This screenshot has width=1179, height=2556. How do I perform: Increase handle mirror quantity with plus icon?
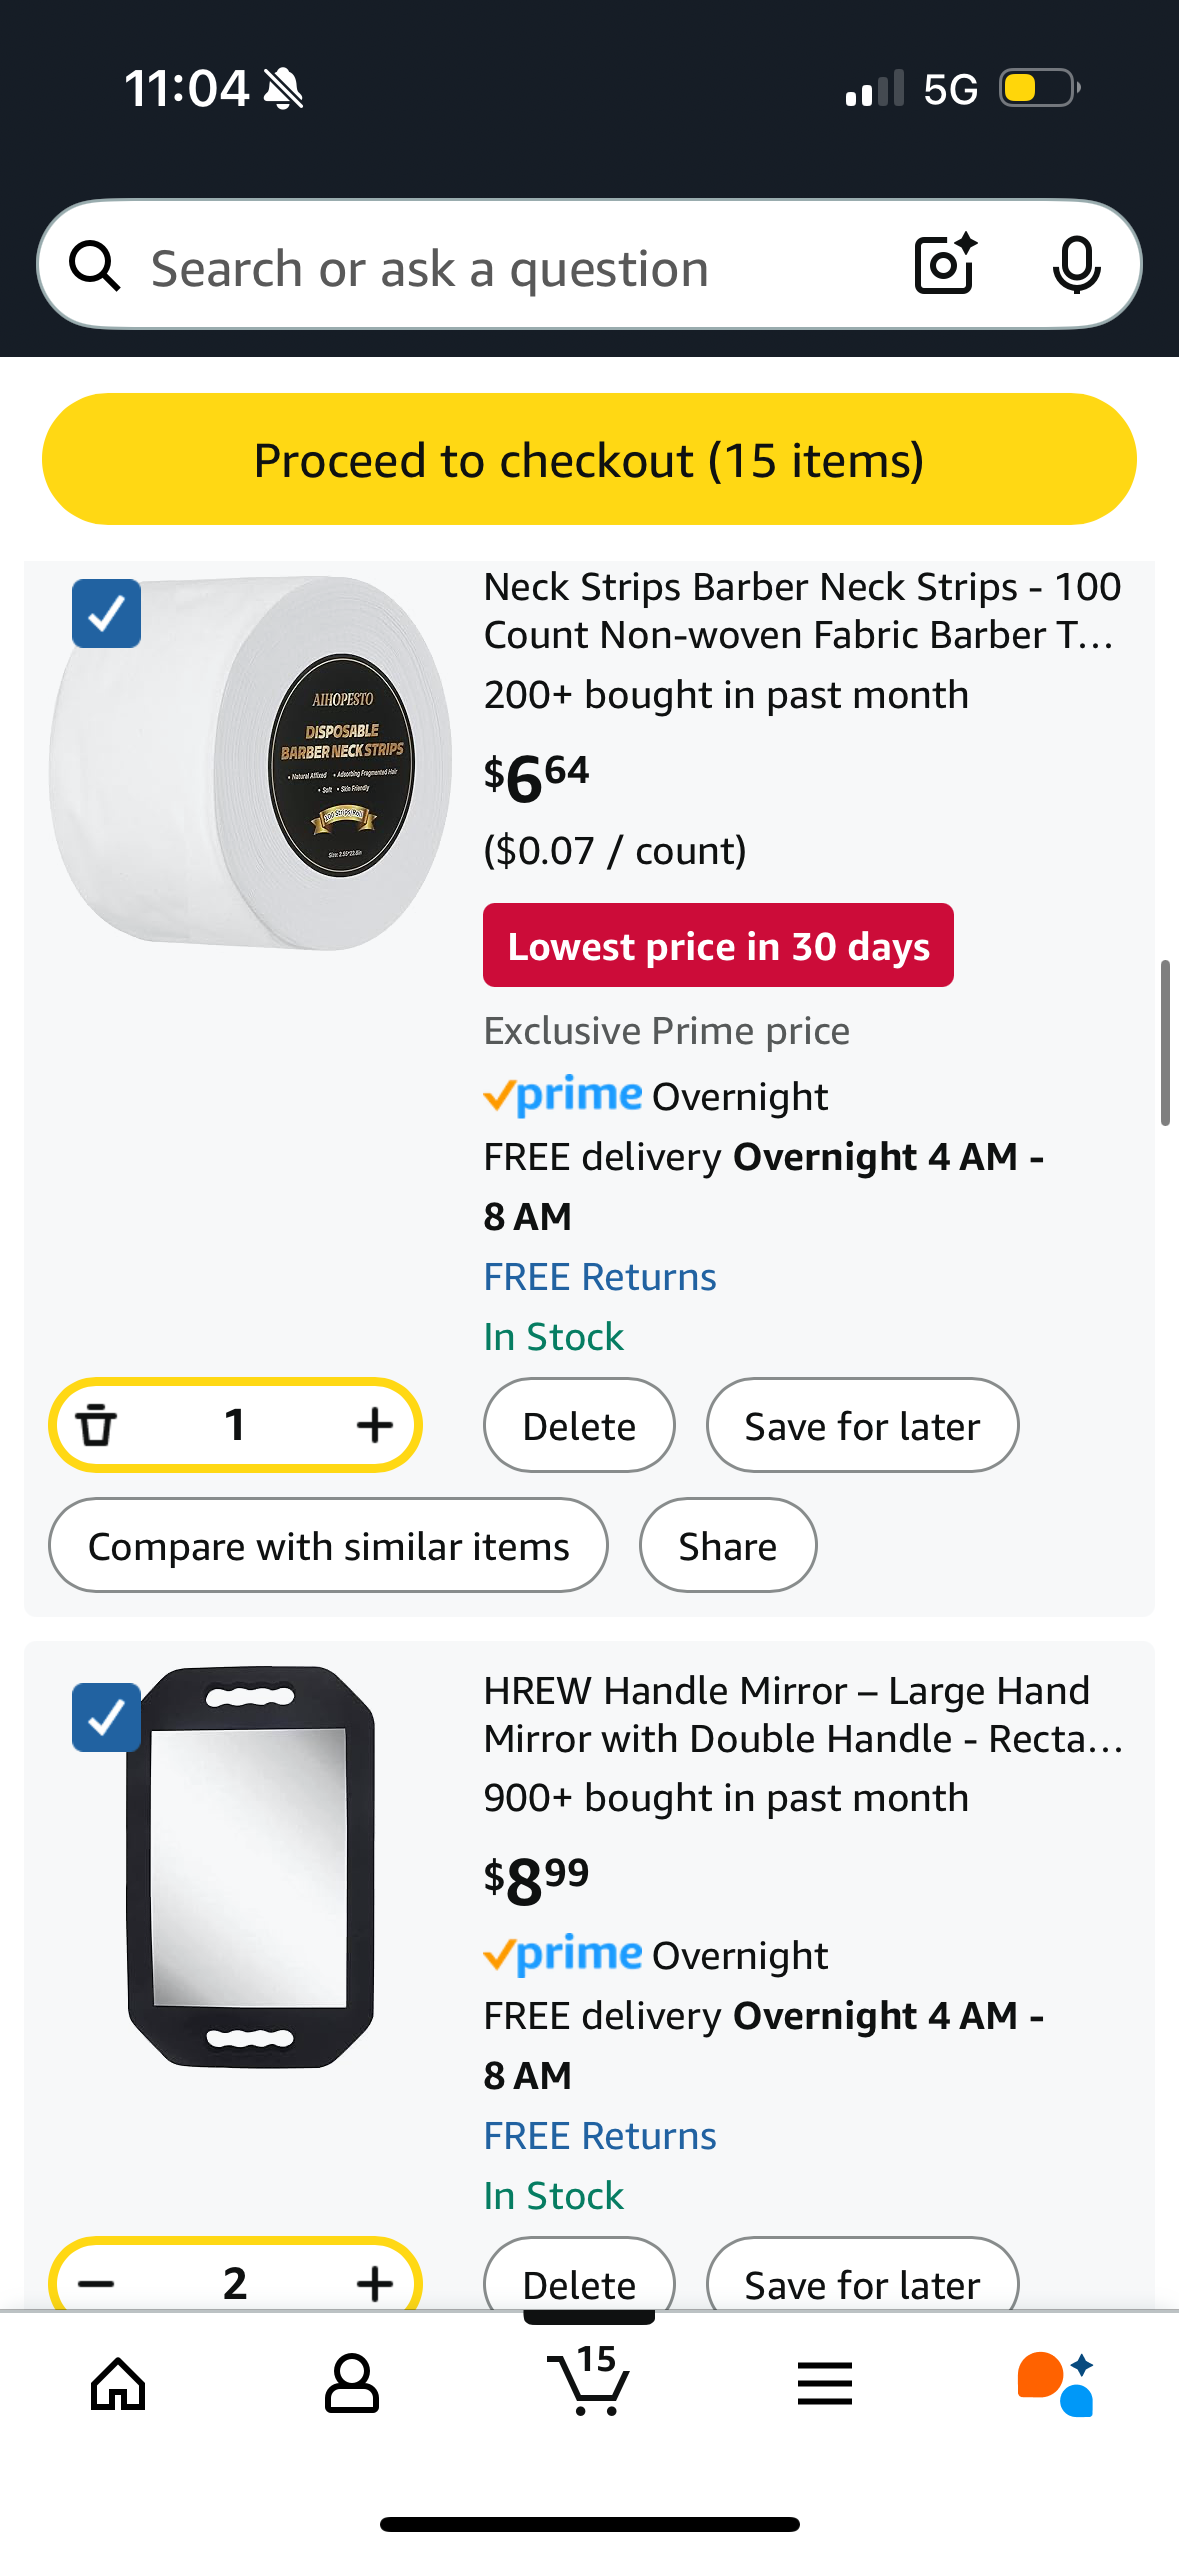click(x=374, y=2283)
